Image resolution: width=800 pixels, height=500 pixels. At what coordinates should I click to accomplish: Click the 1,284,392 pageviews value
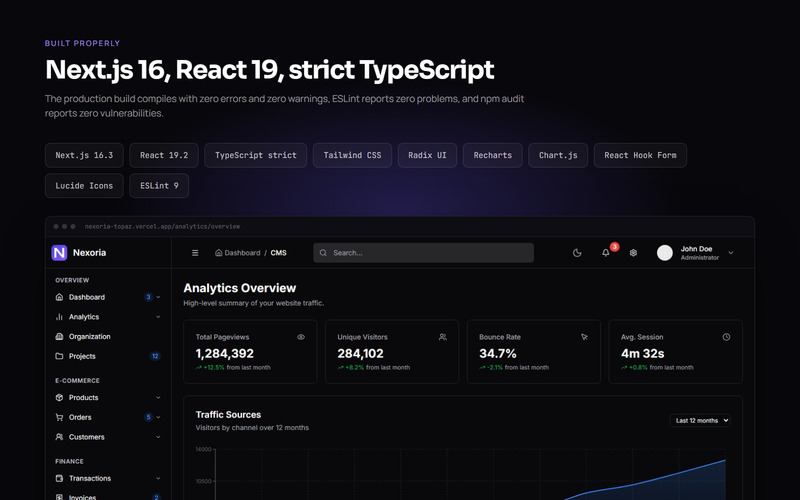224,353
